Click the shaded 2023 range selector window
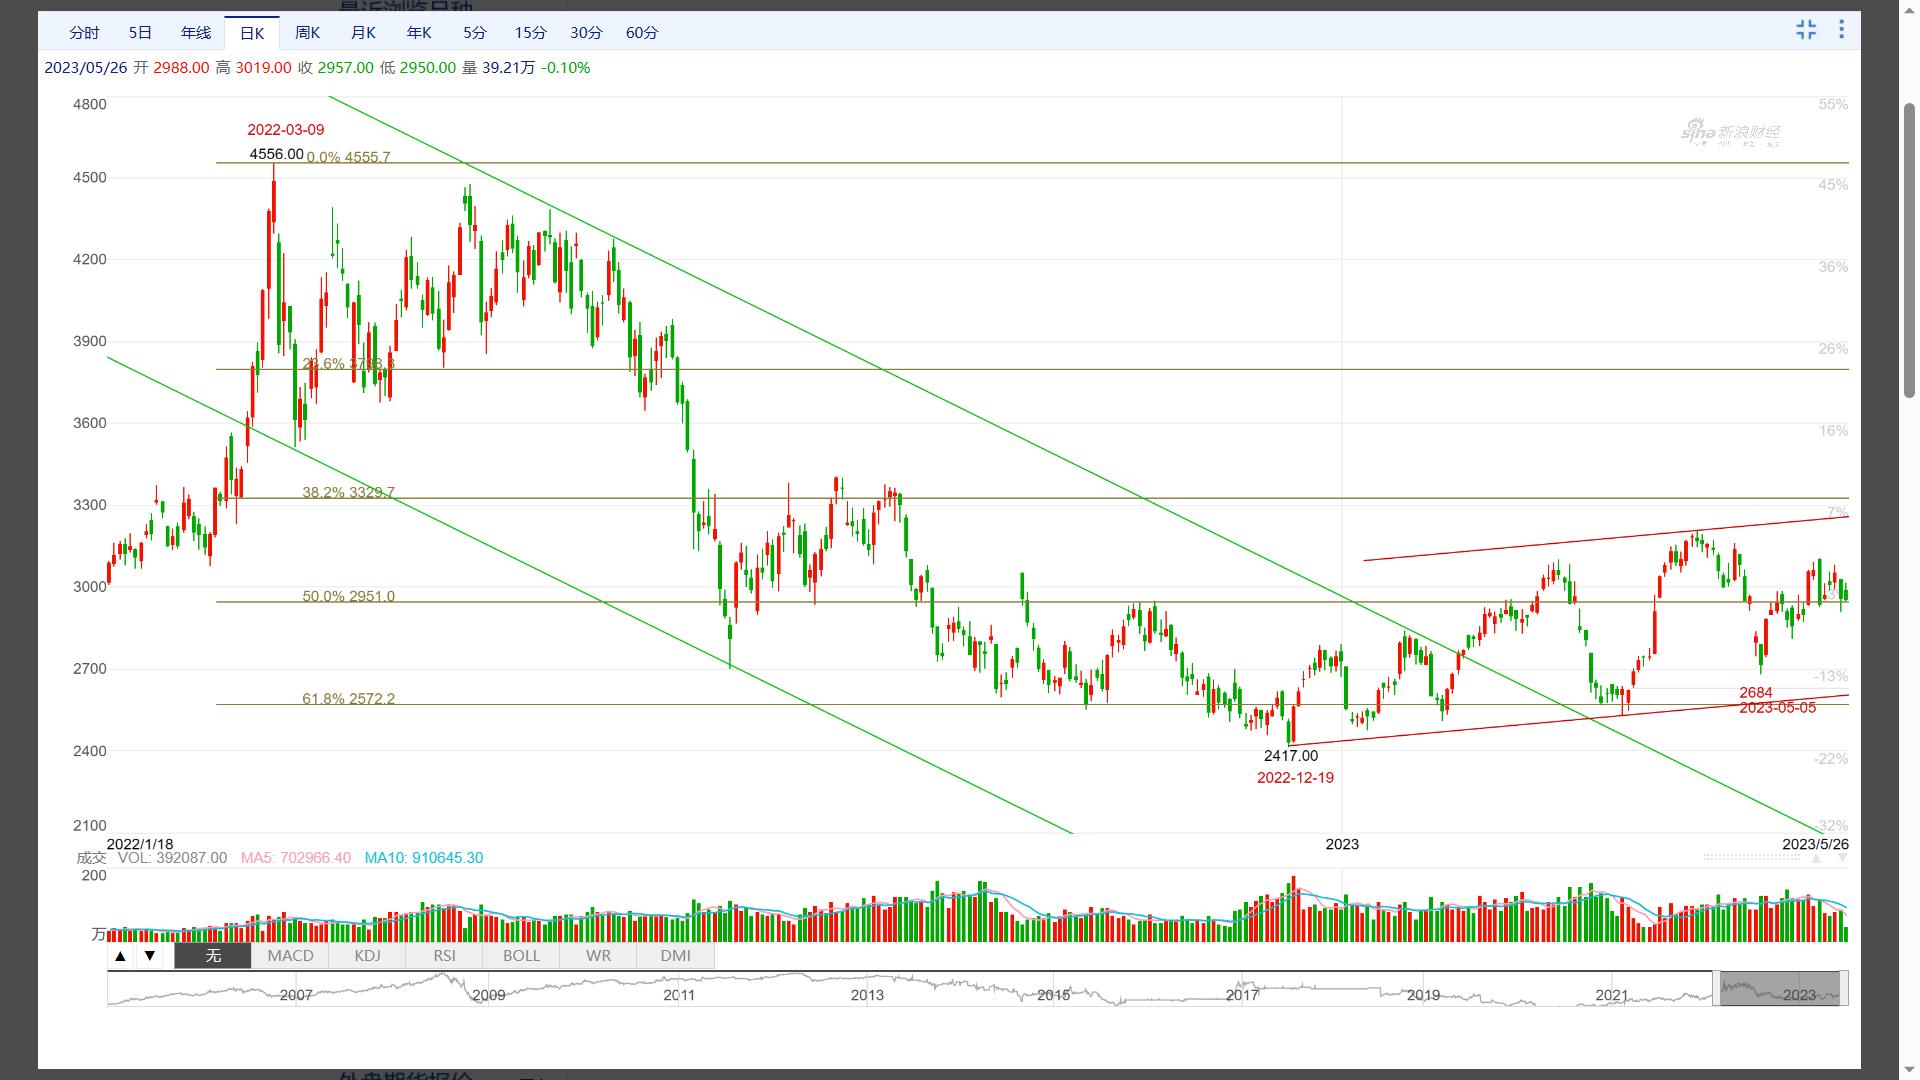This screenshot has width=1920, height=1080. 1779,988
